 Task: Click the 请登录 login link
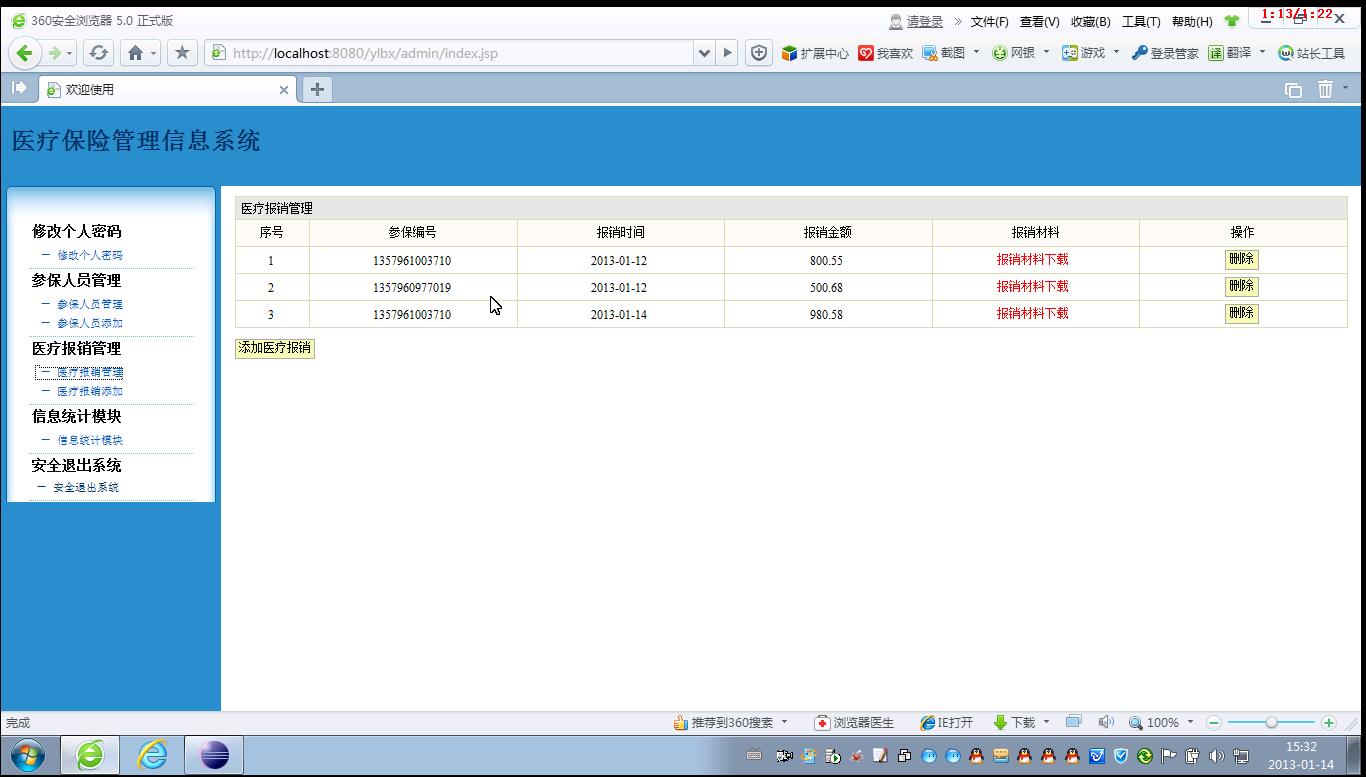[x=925, y=21]
